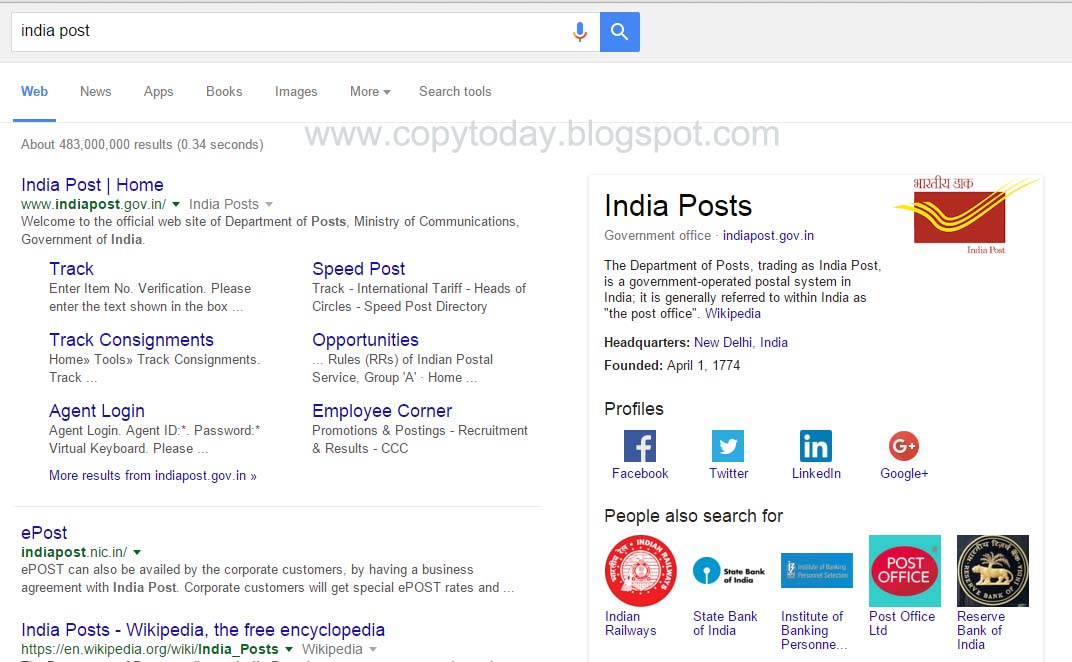This screenshot has height=662, width=1072.
Task: Click the Post Office Ltd text link
Action: (x=902, y=624)
